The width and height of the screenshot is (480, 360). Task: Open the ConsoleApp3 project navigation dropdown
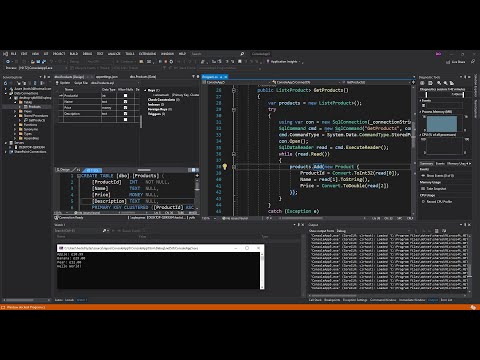pos(236,82)
